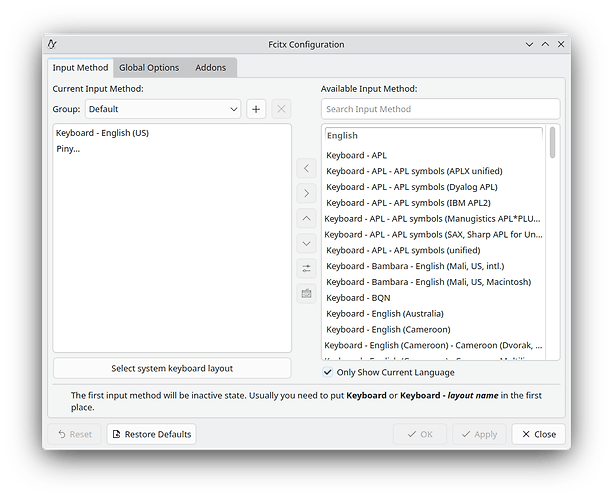Select APL symbols (APLX unified) entry
Image resolution: width=613 pixels, height=500 pixels.
click(x=434, y=171)
